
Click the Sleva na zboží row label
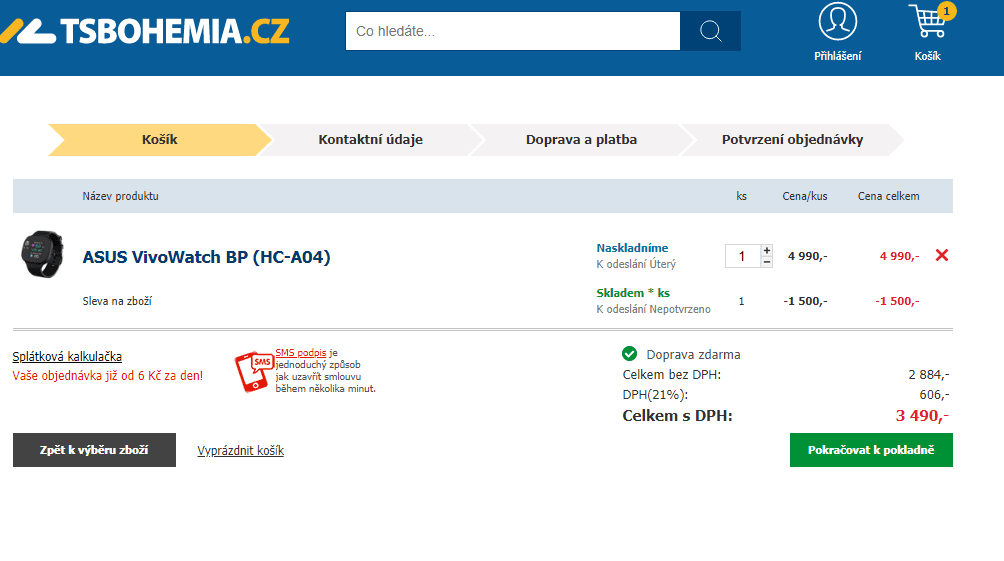point(117,301)
